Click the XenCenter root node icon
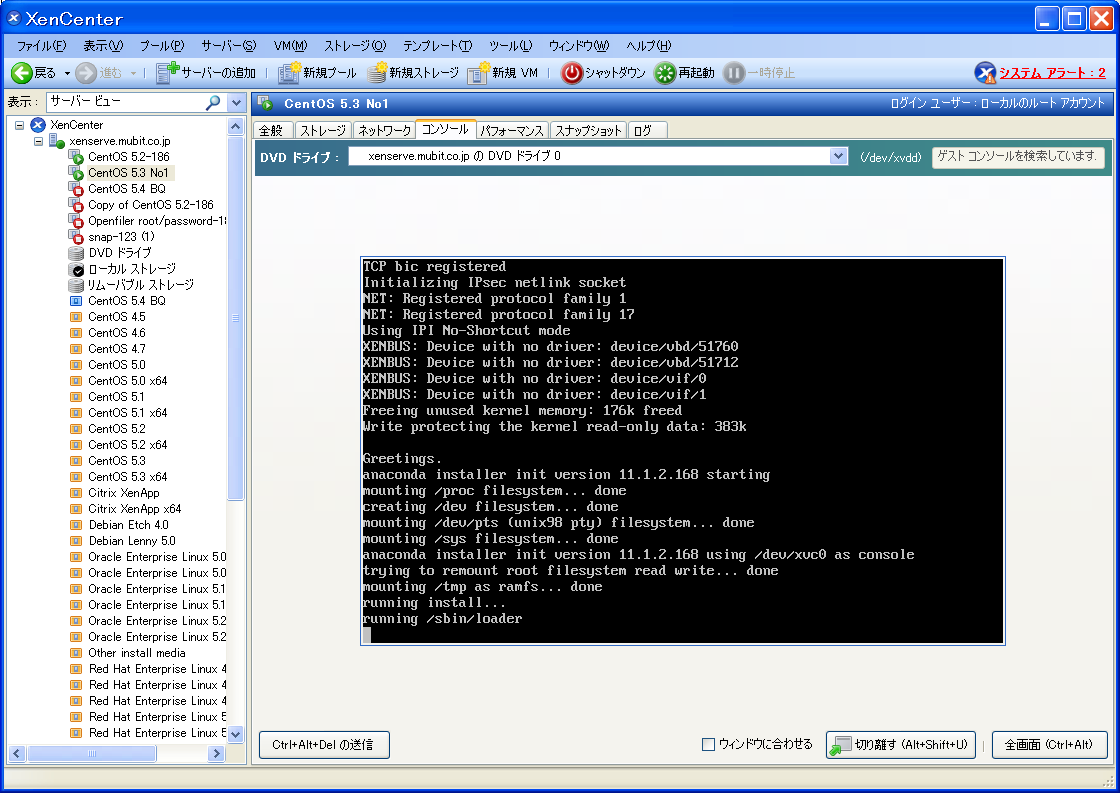Screen dimensions: 1120x793 38,125
